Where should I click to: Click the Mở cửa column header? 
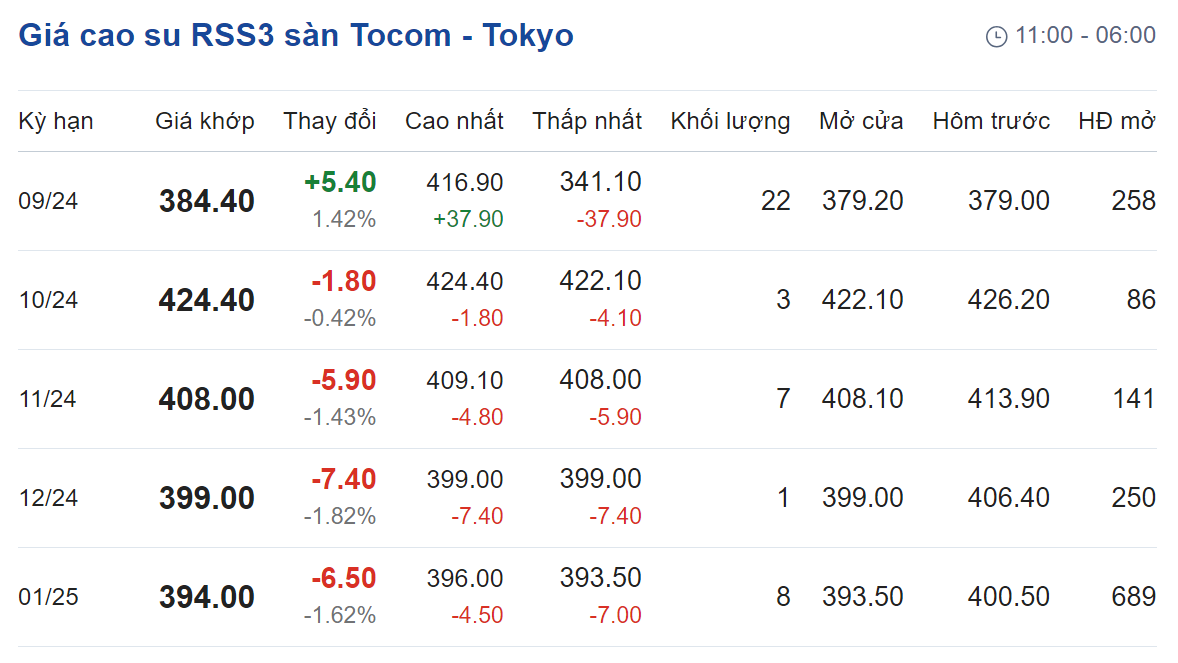[x=861, y=121]
